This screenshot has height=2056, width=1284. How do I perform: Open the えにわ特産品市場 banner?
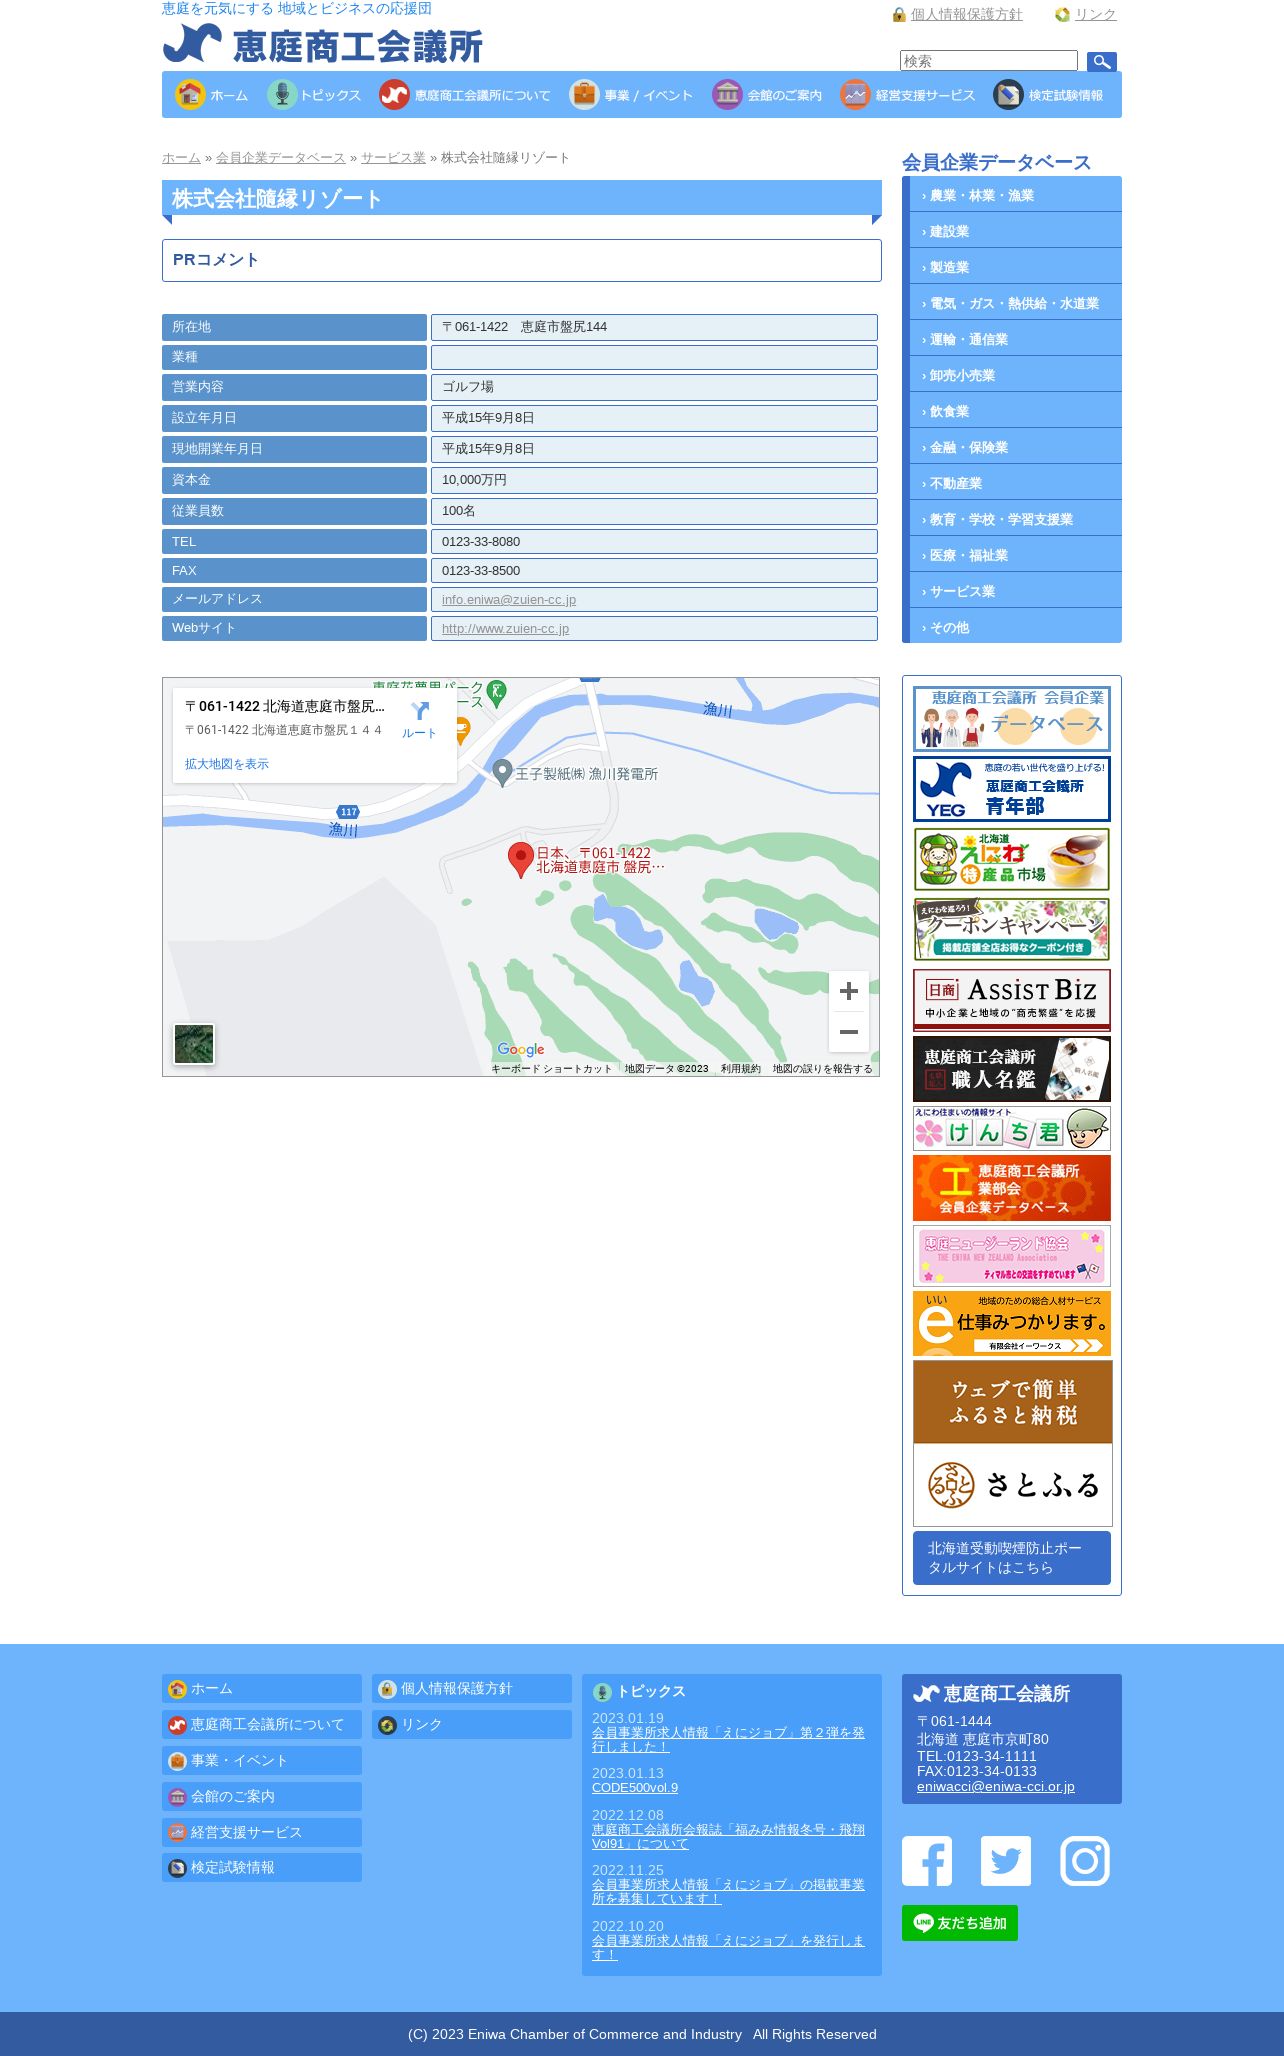tap(1012, 859)
